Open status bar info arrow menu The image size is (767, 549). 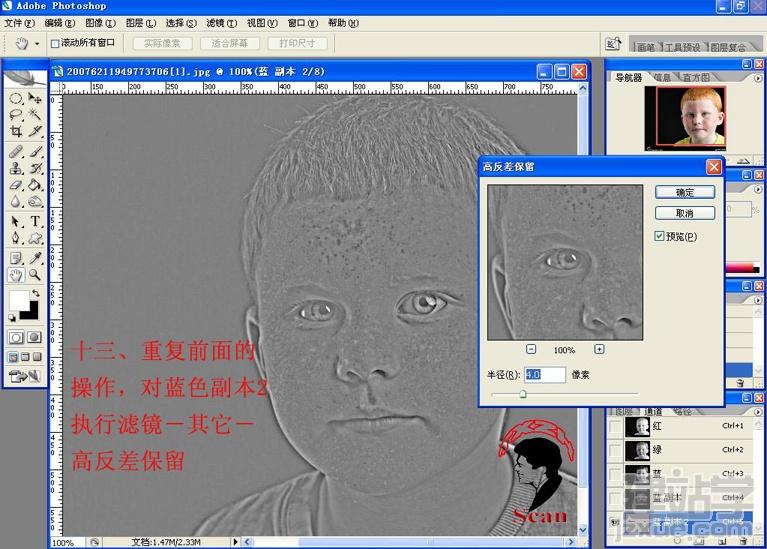(235, 542)
